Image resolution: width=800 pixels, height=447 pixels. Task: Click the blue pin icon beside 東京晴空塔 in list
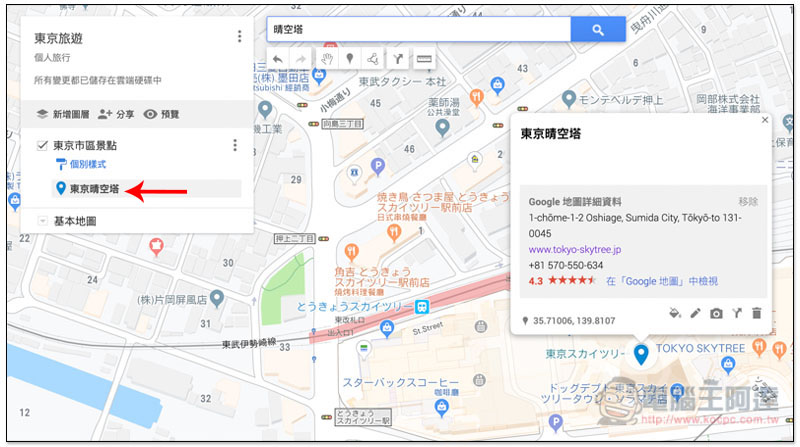[61, 188]
